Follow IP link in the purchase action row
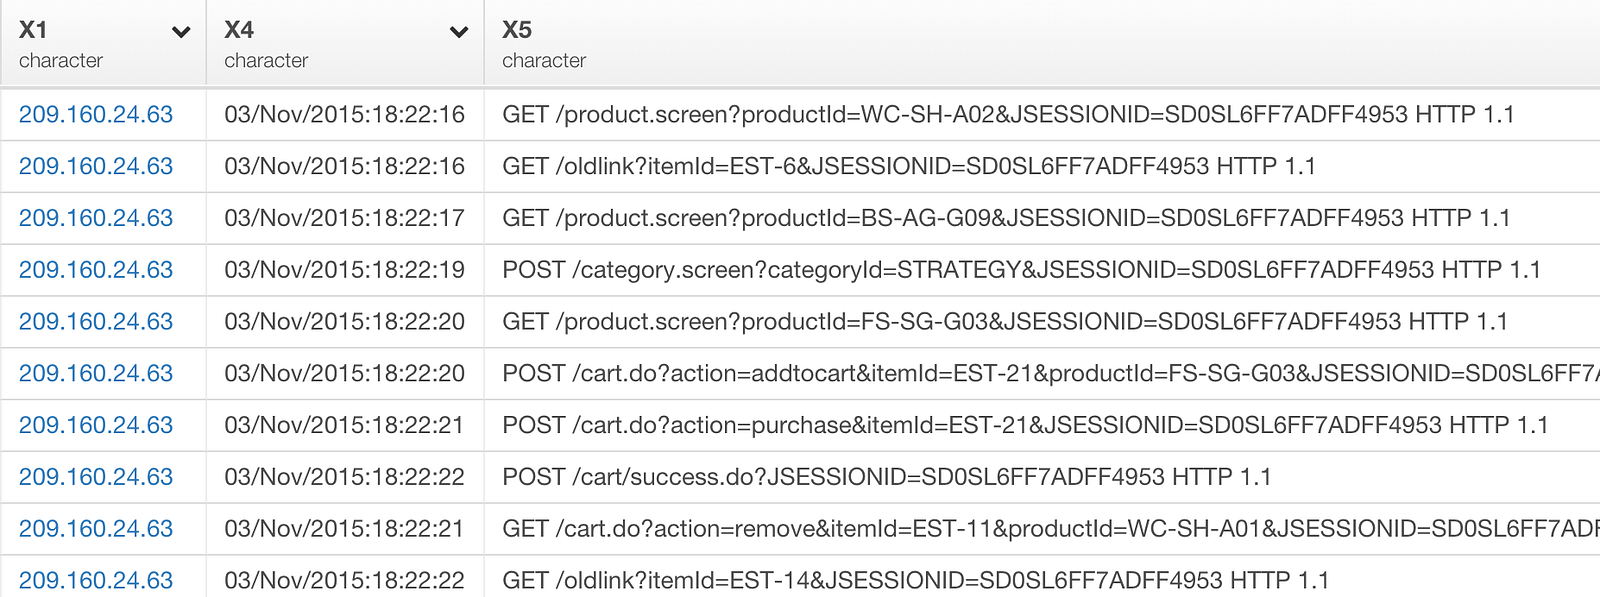The height and width of the screenshot is (597, 1600). pos(96,426)
